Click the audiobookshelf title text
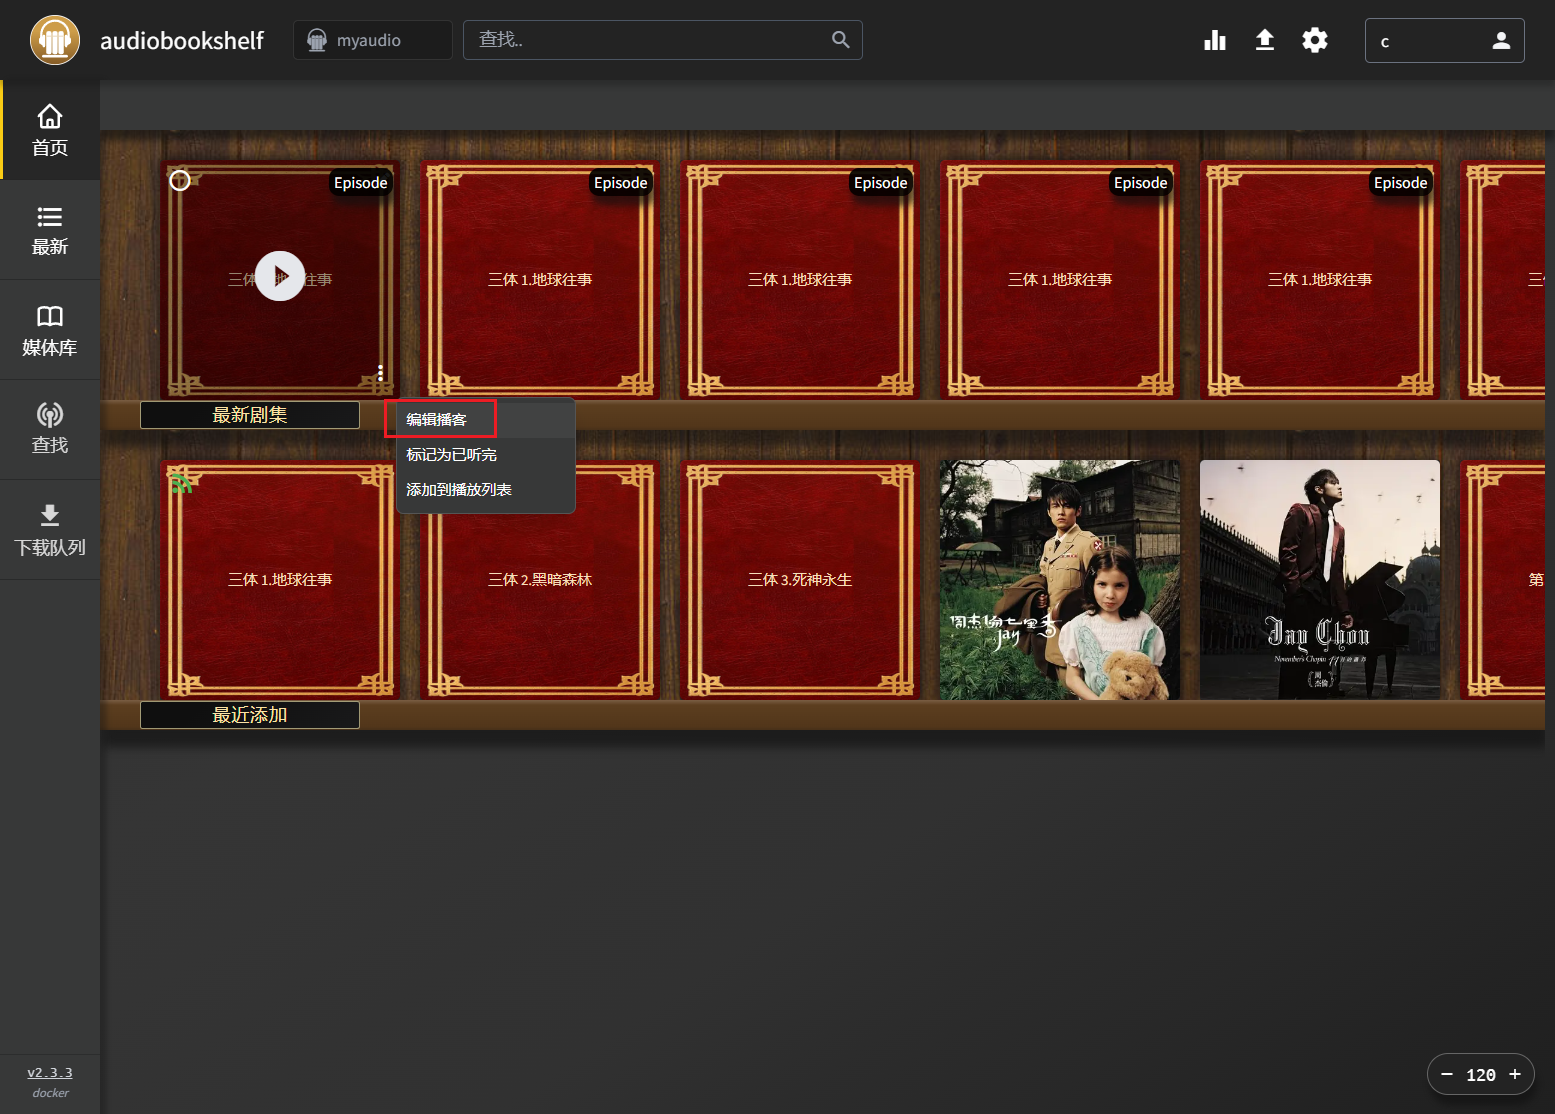The height and width of the screenshot is (1114, 1555). (182, 40)
